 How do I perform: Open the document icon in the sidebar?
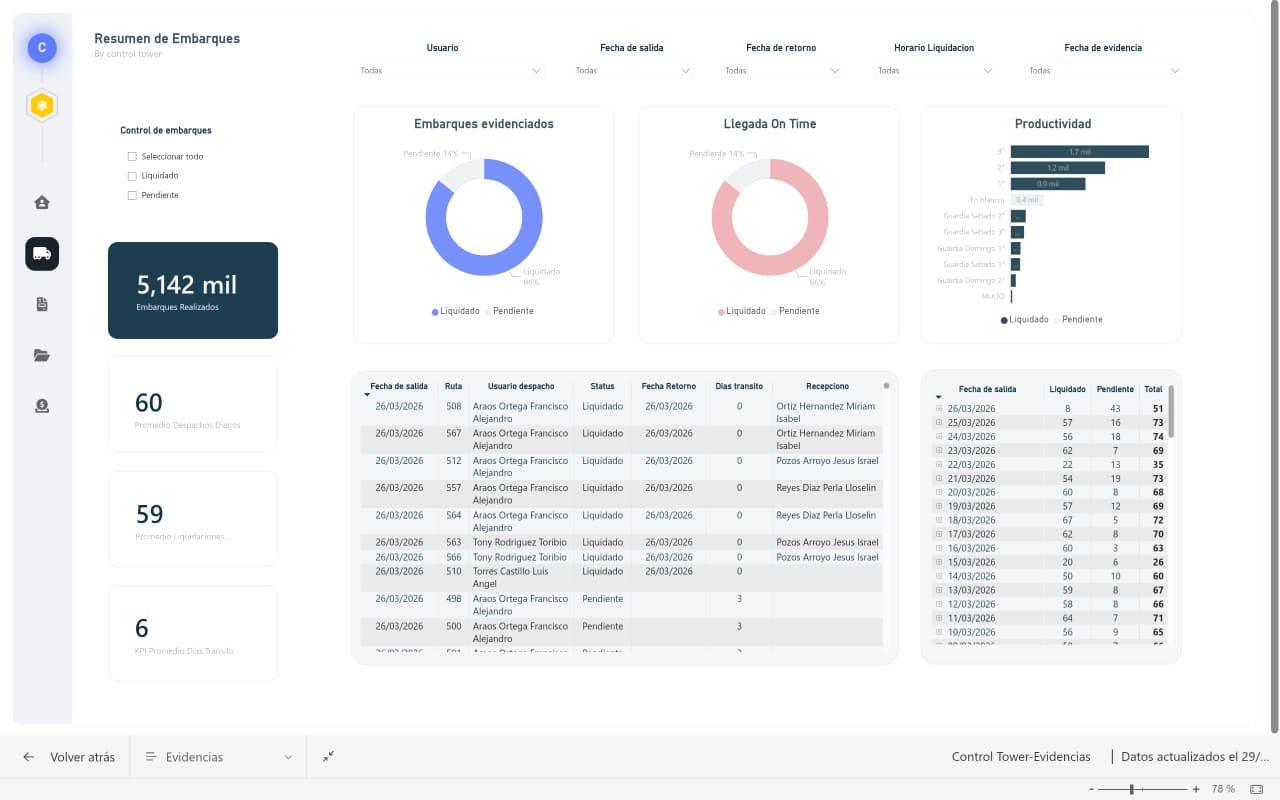click(42, 305)
